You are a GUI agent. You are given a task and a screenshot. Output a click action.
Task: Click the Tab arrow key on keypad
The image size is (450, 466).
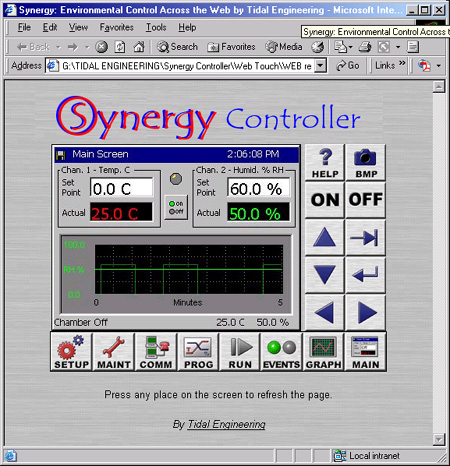point(366,238)
